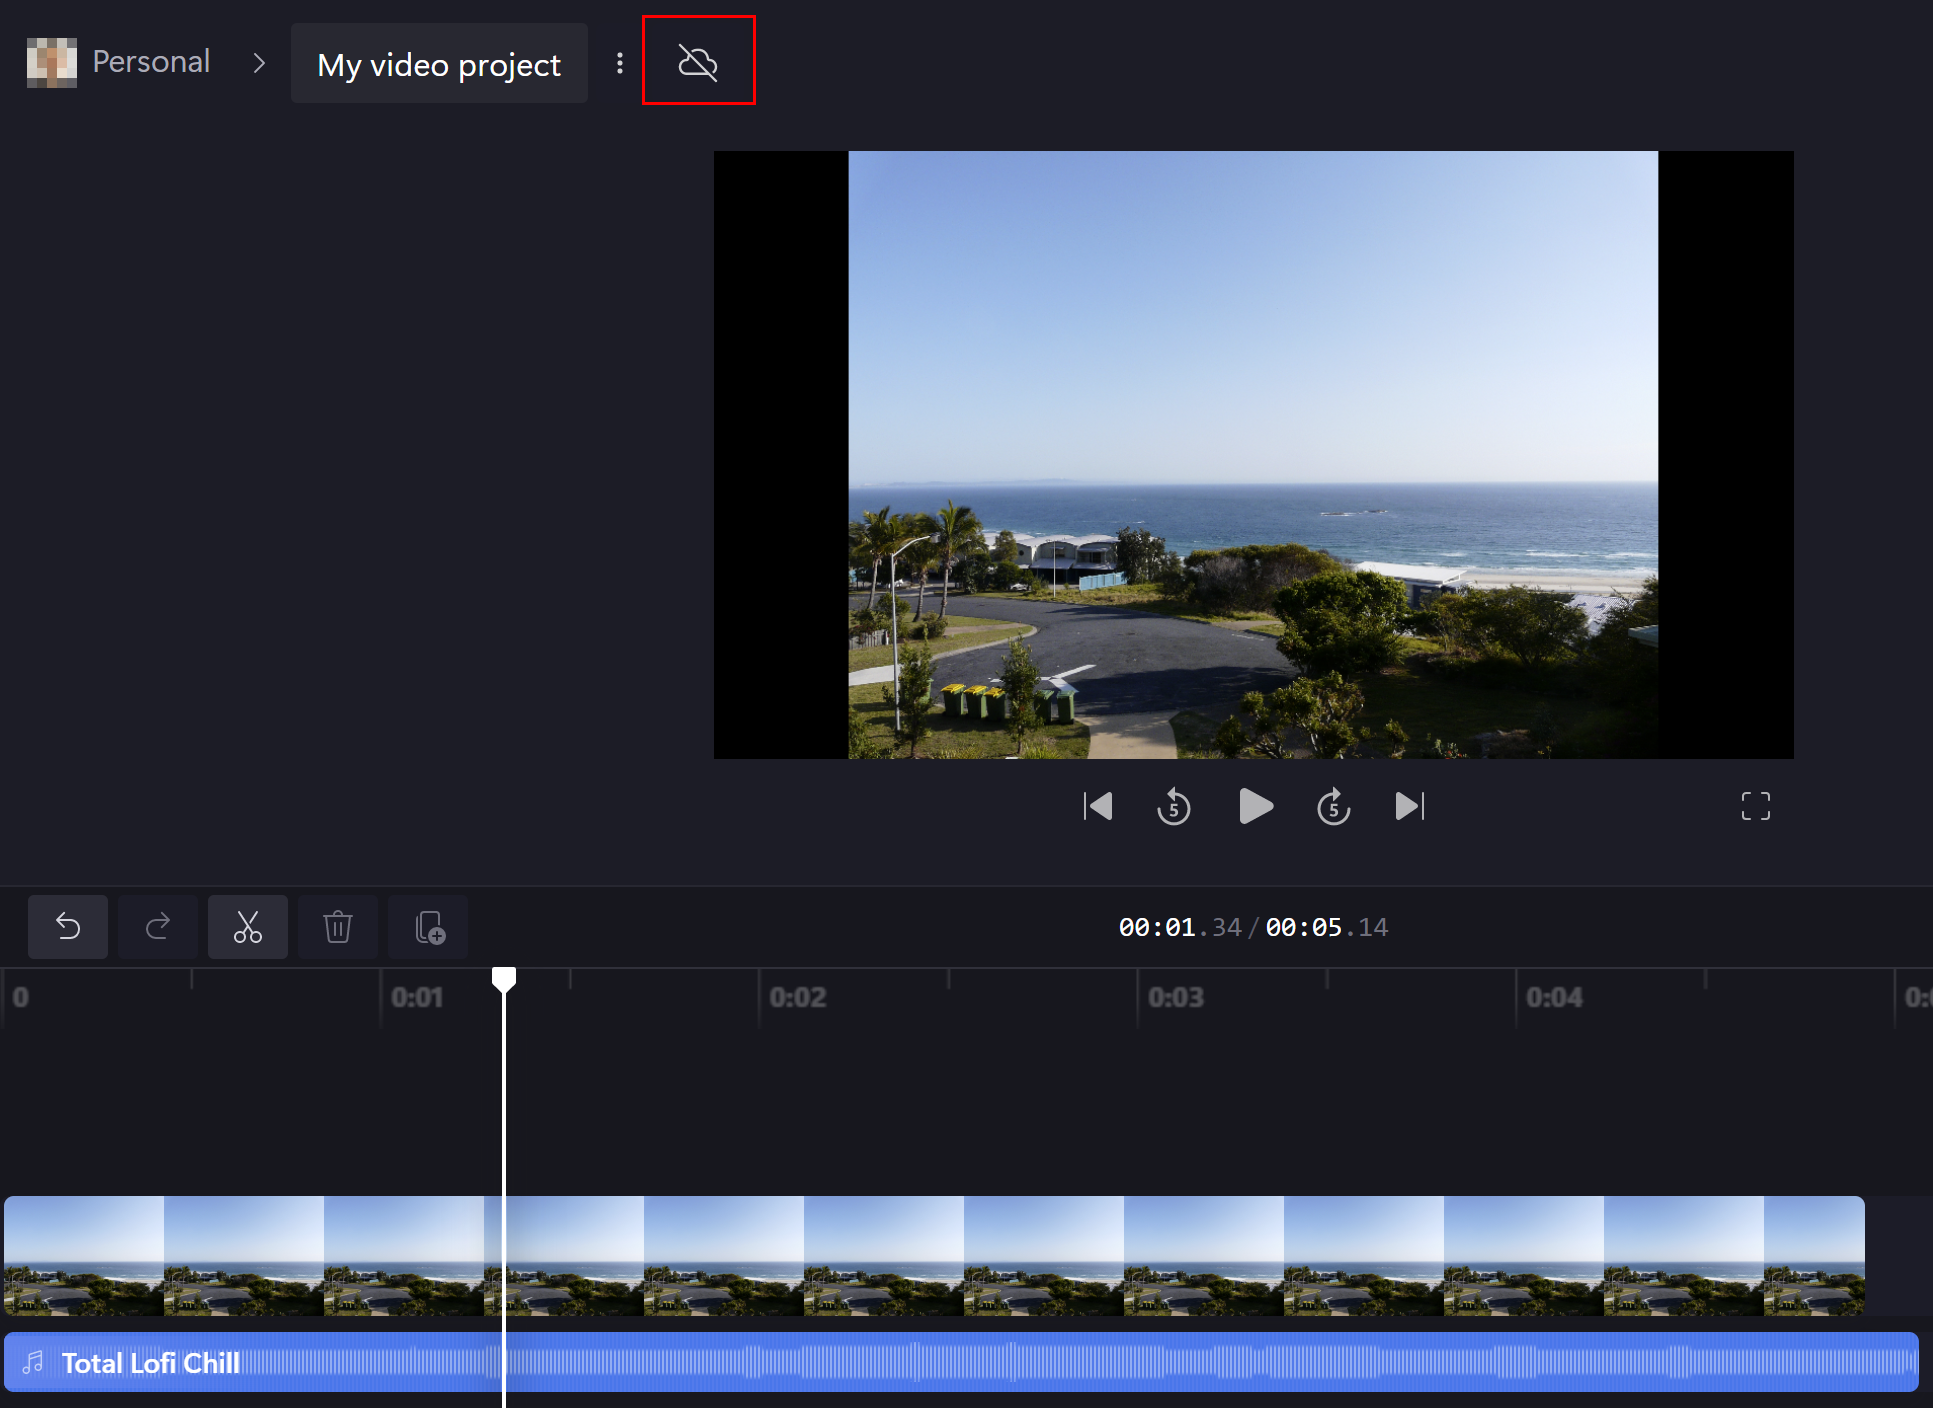Skip forward five seconds
Viewport: 1933px width, 1408px height.
1333,806
